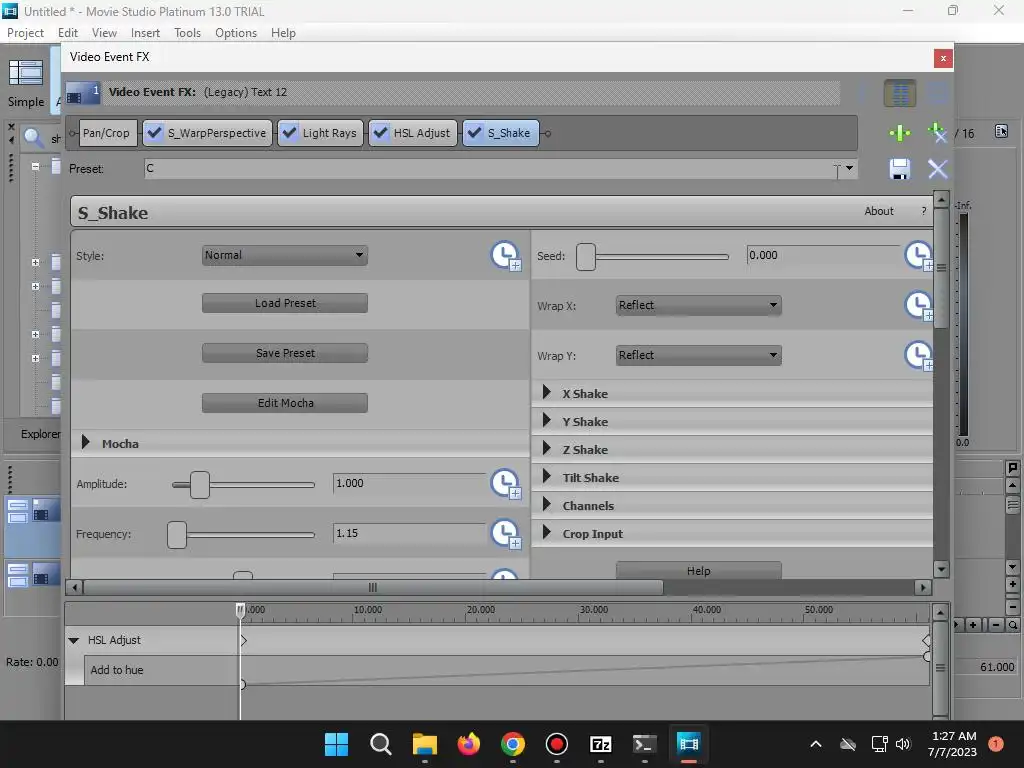Click the Wrap Y animate clock icon
1024x768 pixels.
918,355
